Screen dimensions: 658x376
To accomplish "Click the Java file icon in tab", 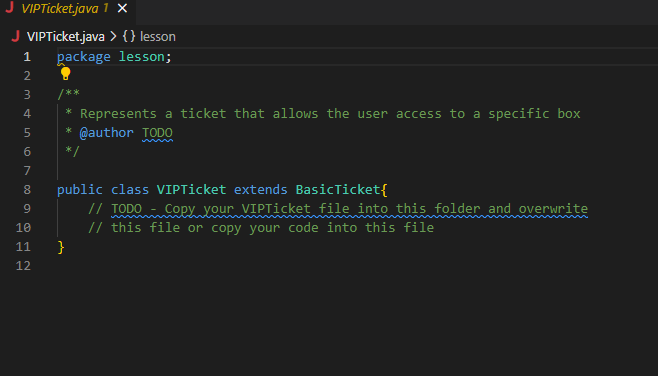I will click(x=10, y=8).
